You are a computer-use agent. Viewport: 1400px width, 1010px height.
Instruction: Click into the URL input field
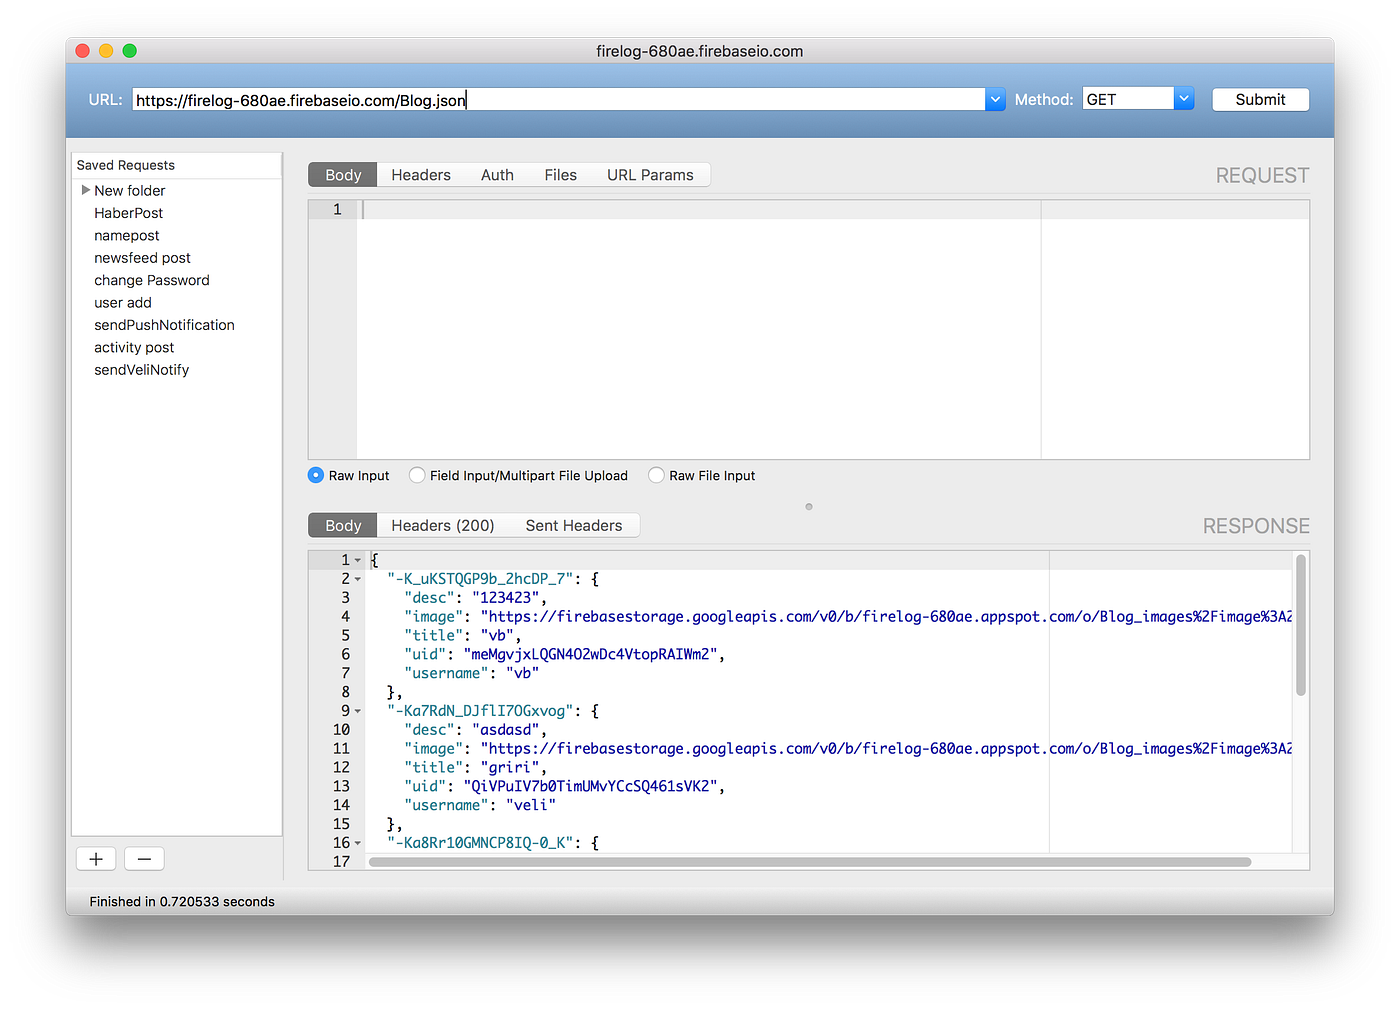pyautogui.click(x=559, y=99)
